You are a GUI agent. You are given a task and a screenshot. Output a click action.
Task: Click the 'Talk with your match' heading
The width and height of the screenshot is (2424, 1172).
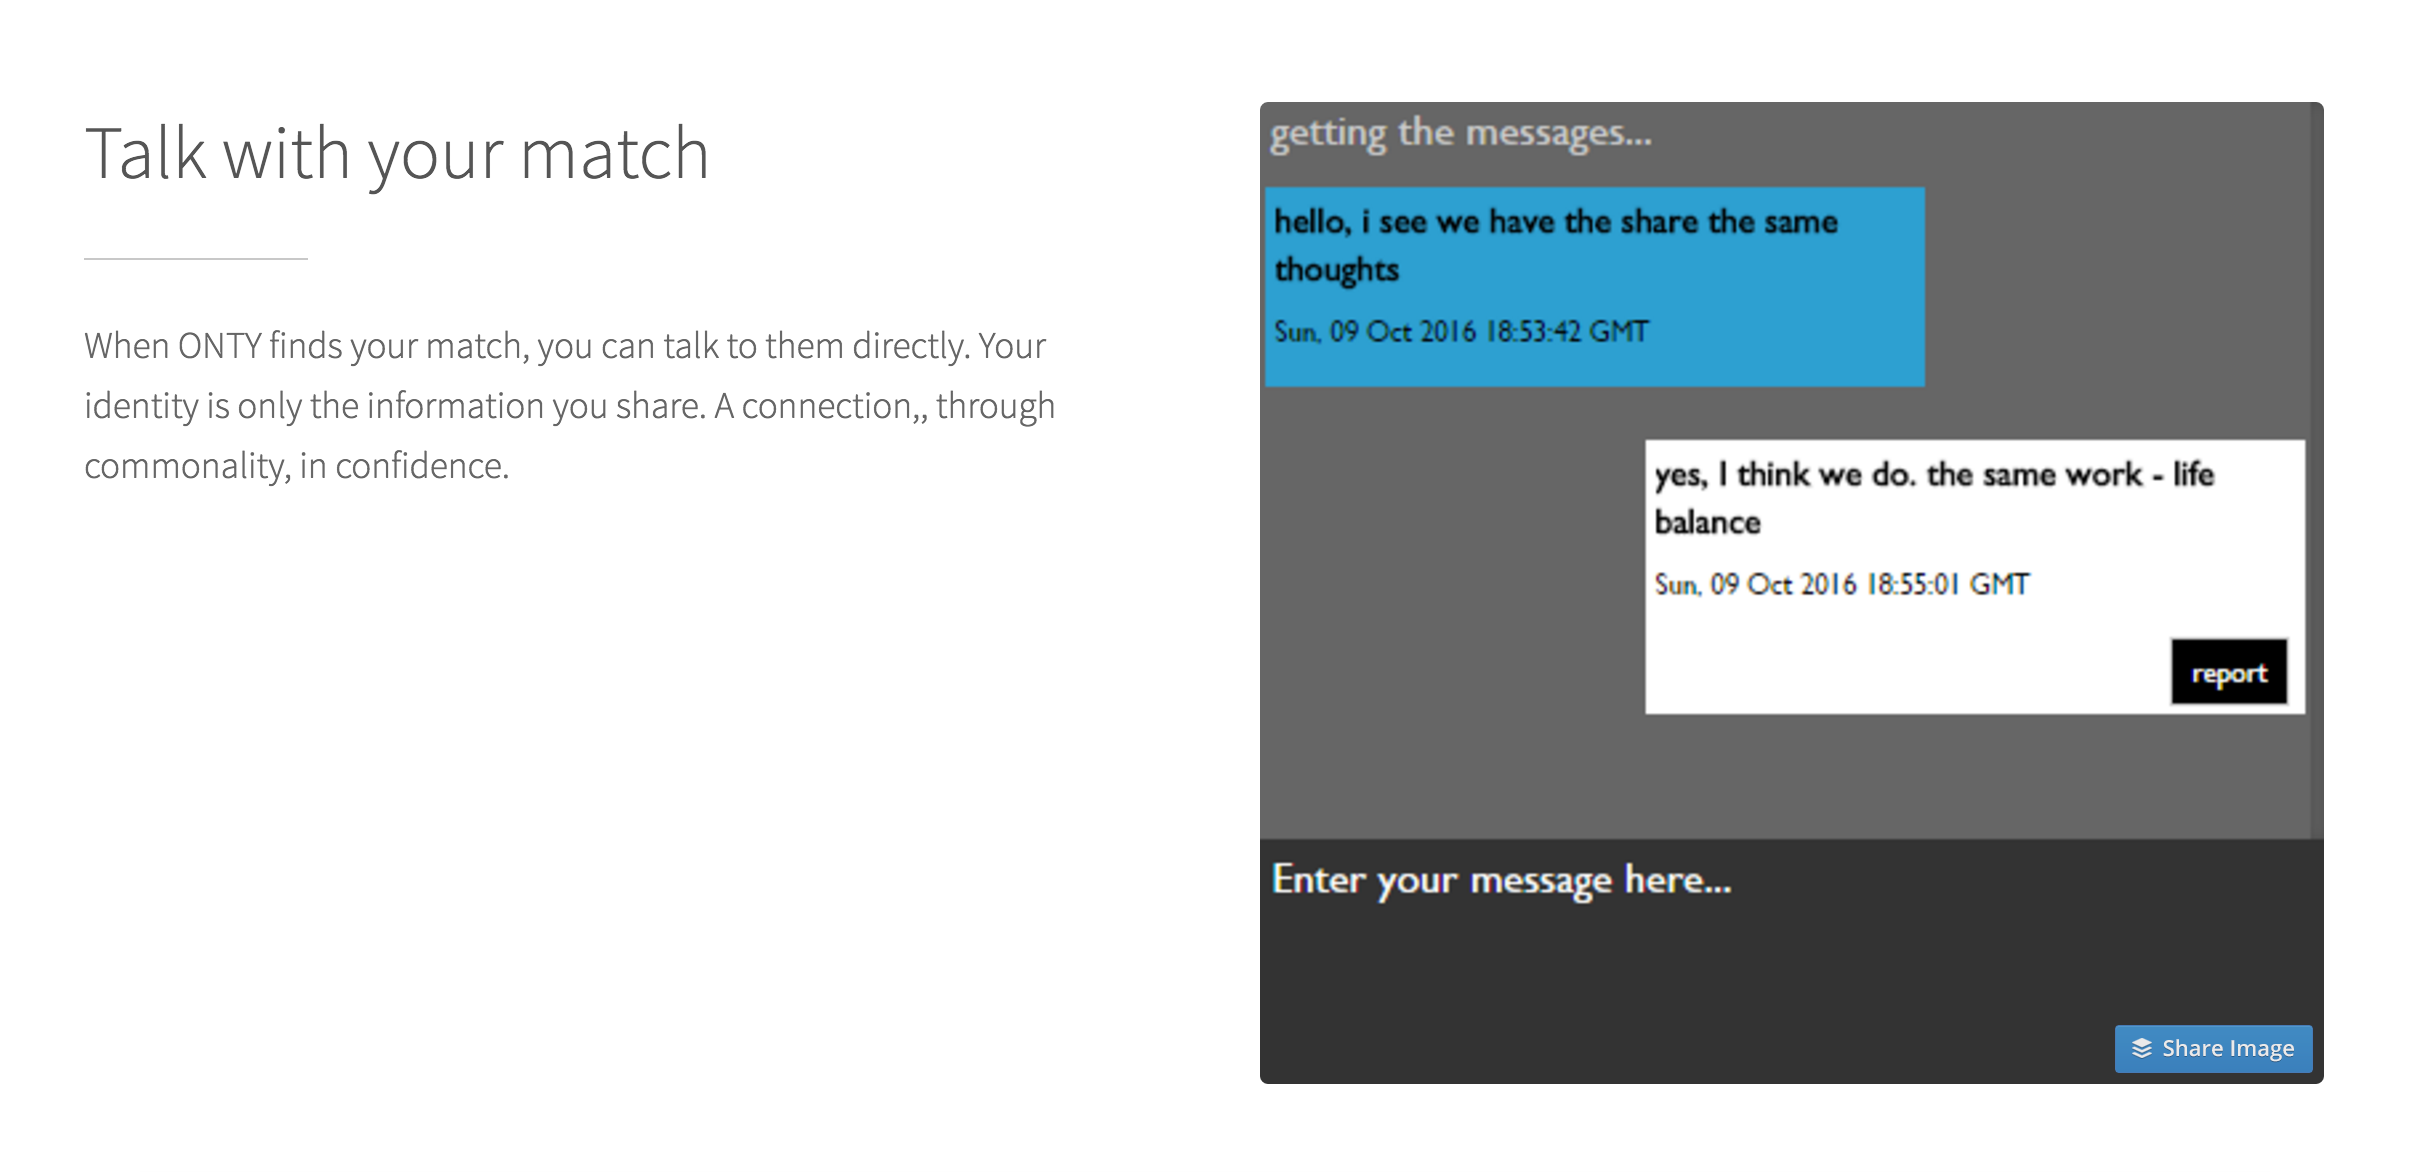pyautogui.click(x=397, y=154)
